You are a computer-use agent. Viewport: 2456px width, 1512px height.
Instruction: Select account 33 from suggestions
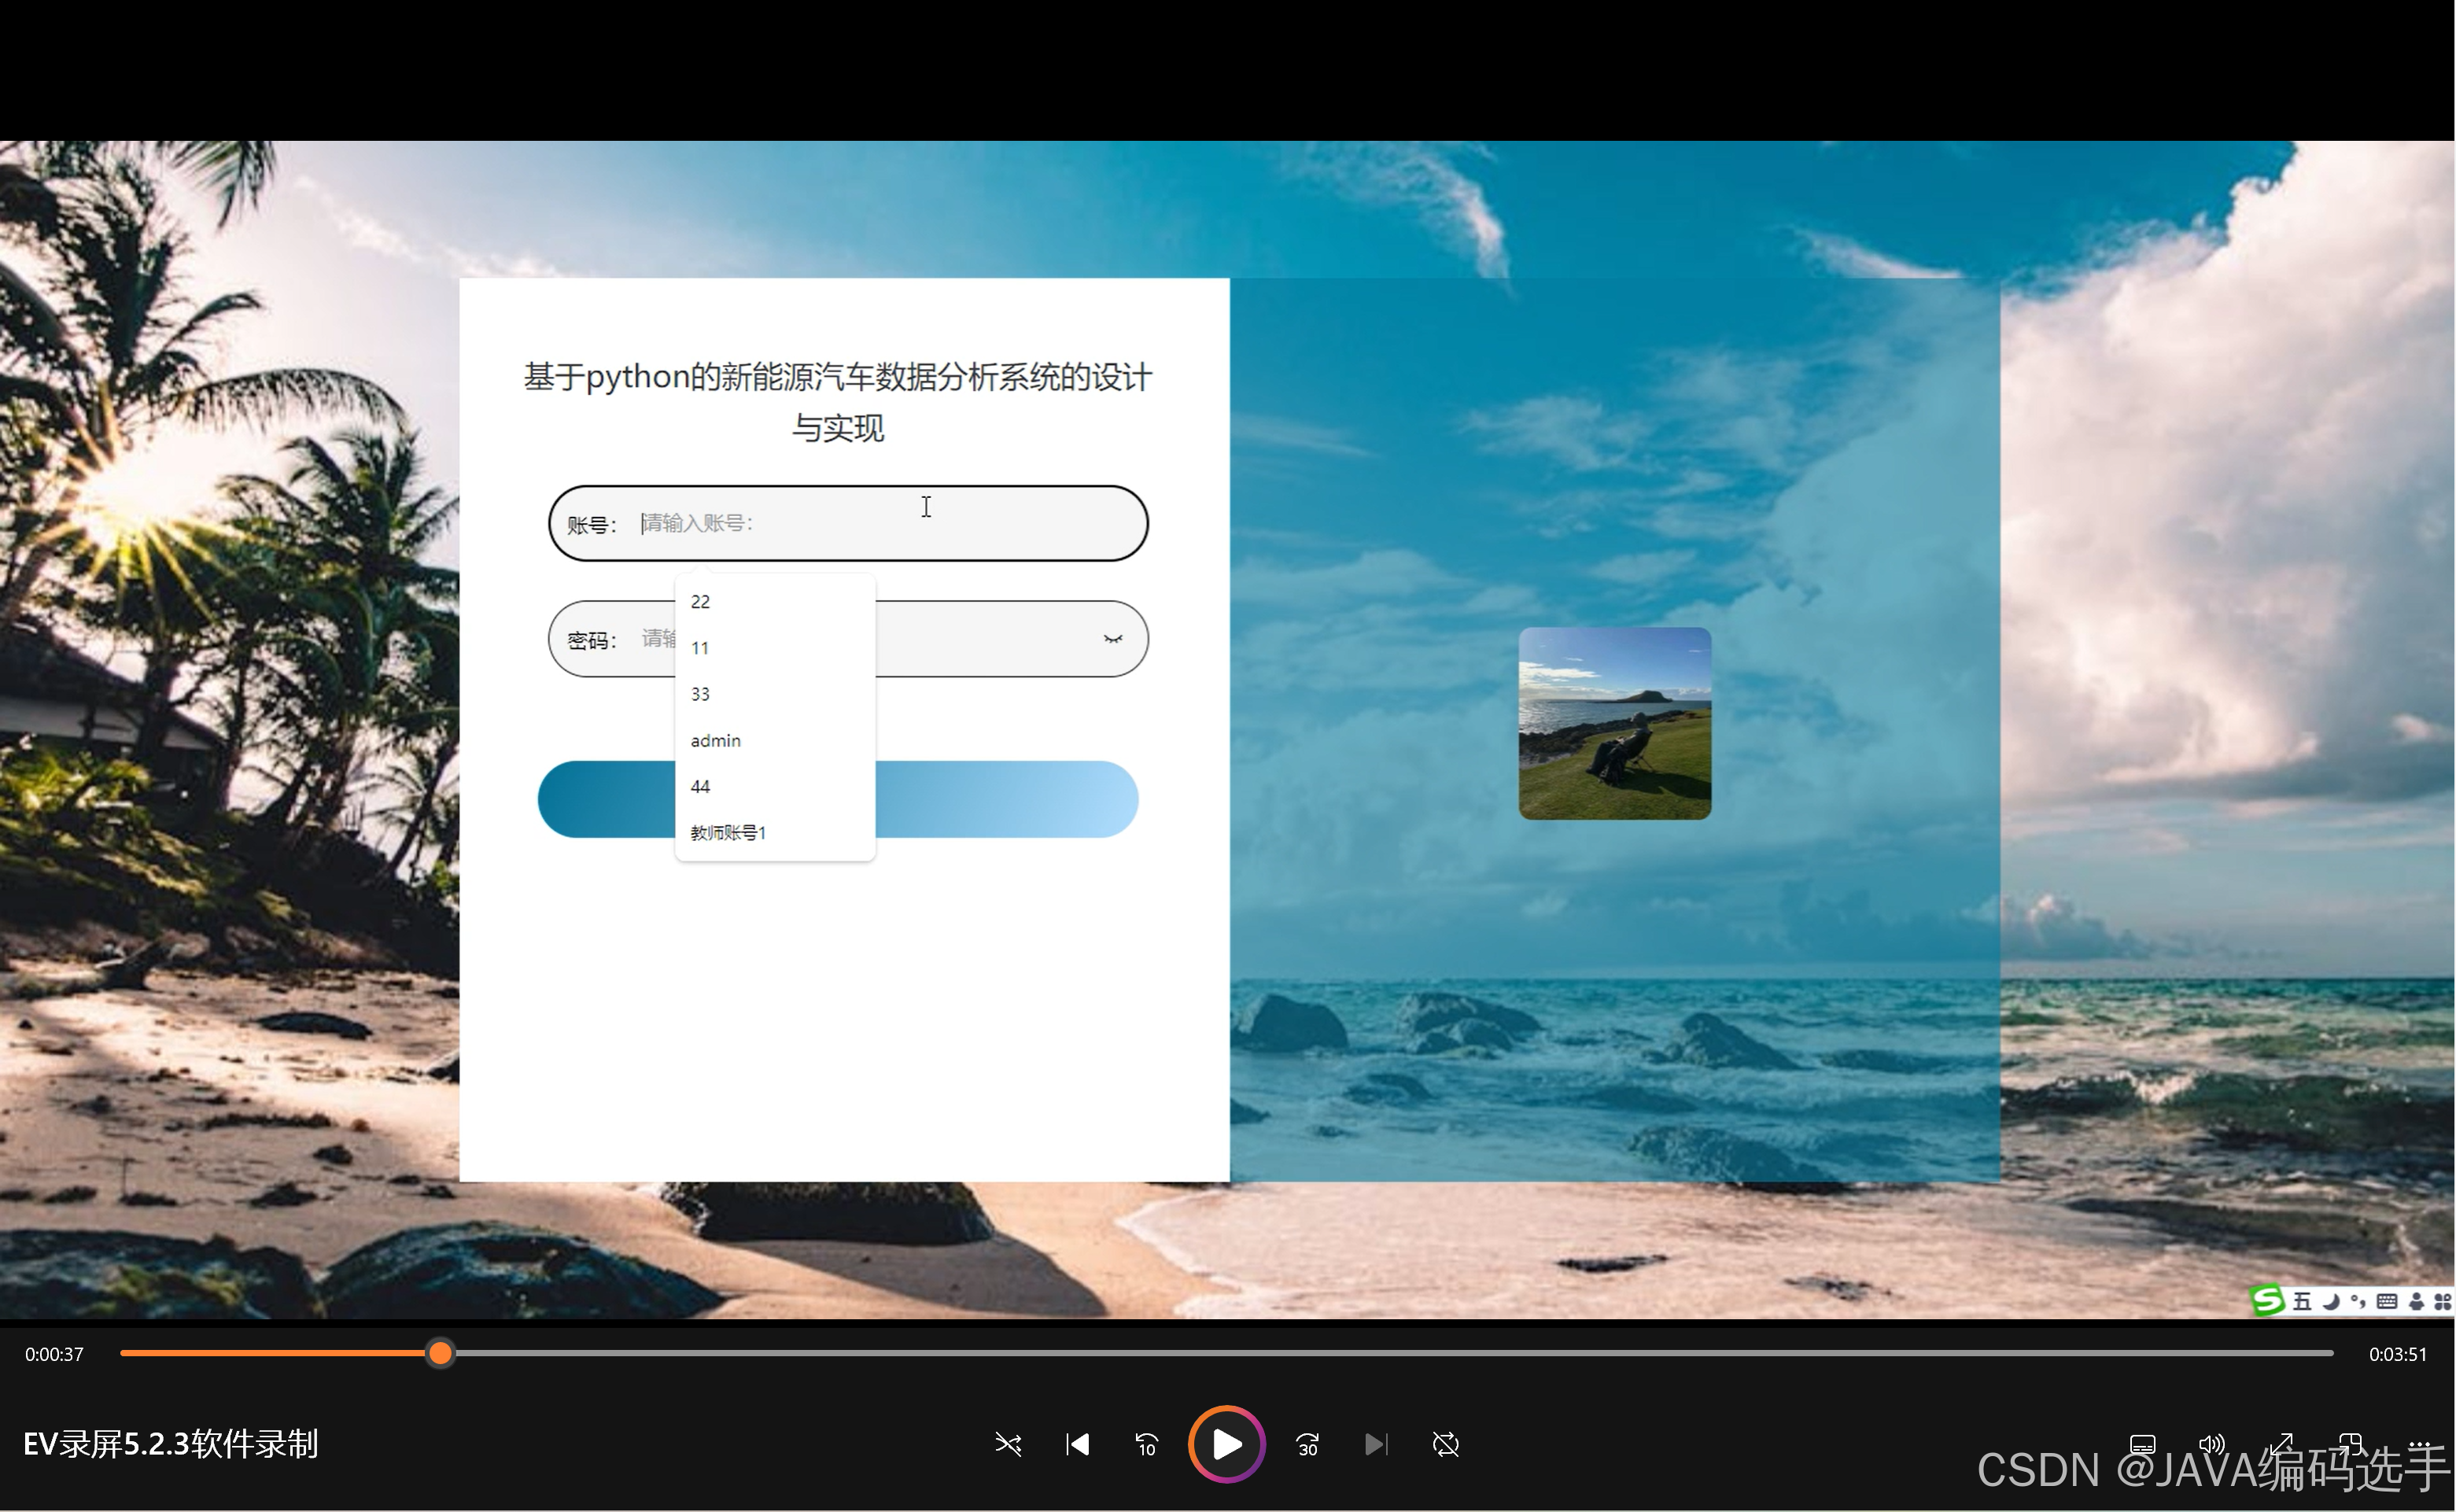pos(775,694)
